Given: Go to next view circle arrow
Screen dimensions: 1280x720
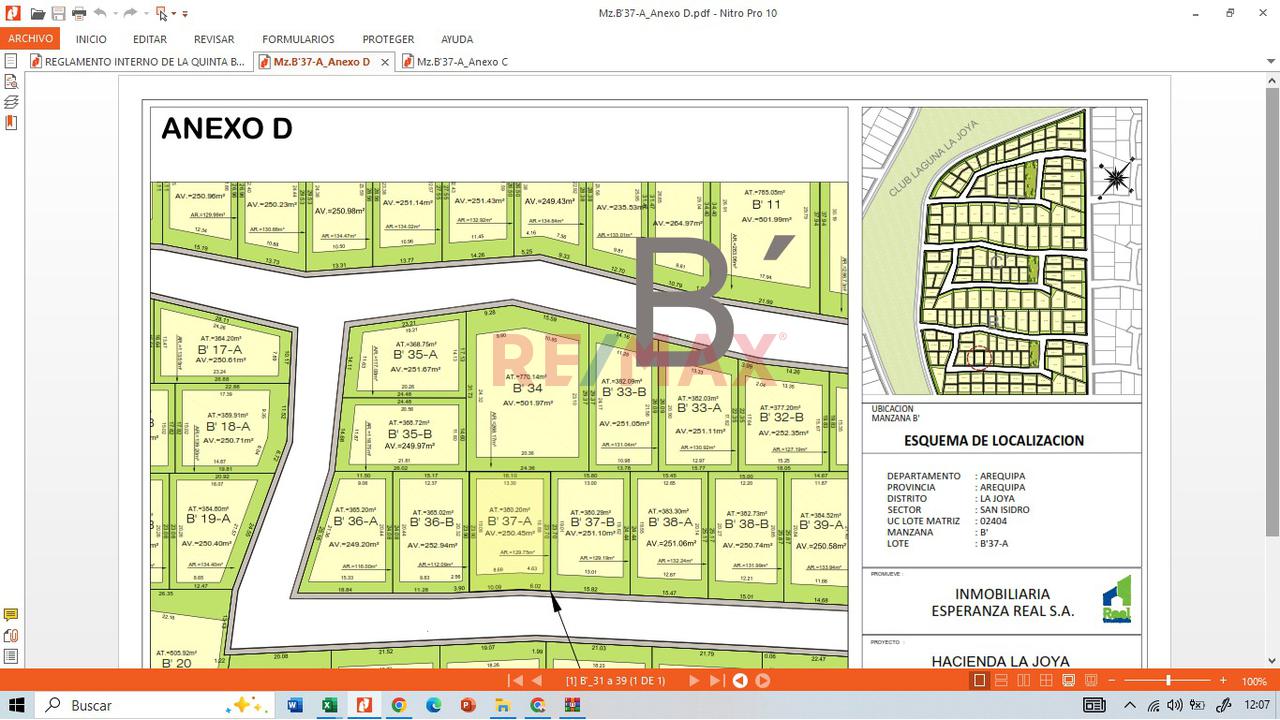Looking at the screenshot, I should coord(762,681).
